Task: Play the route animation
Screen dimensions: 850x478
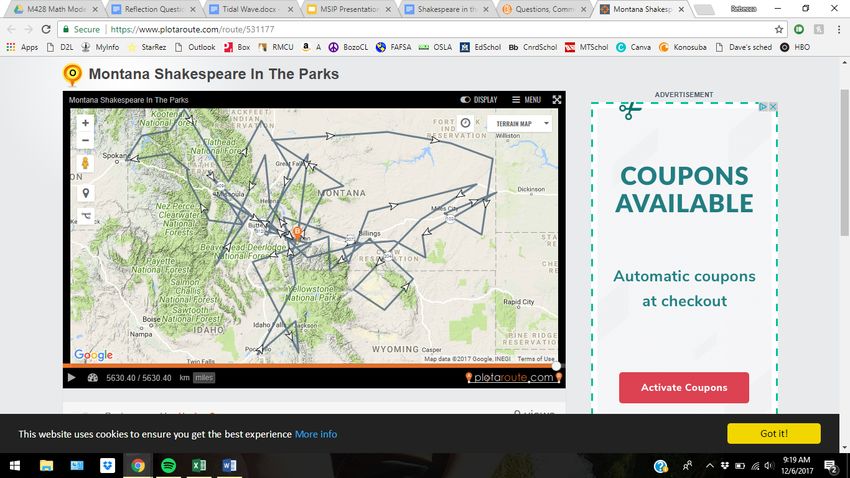Action: [72, 378]
